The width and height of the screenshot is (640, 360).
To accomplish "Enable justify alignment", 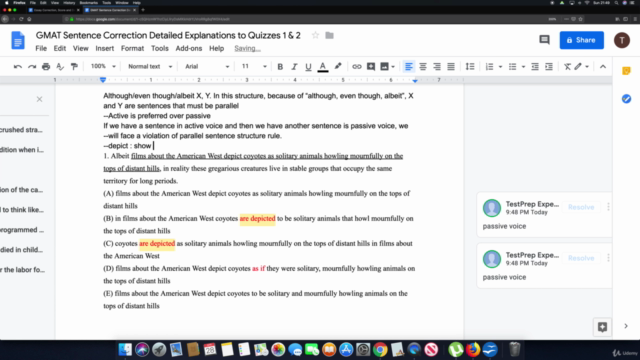I will (x=451, y=67).
